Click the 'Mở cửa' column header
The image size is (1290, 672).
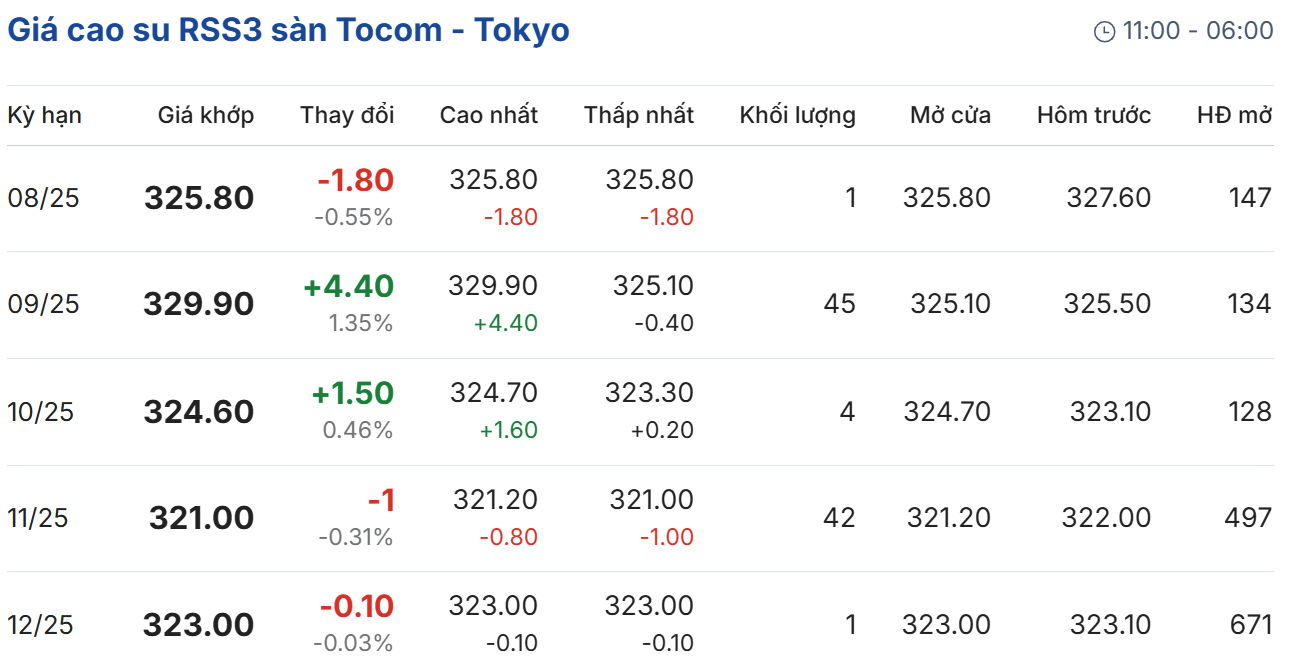pyautogui.click(x=950, y=115)
